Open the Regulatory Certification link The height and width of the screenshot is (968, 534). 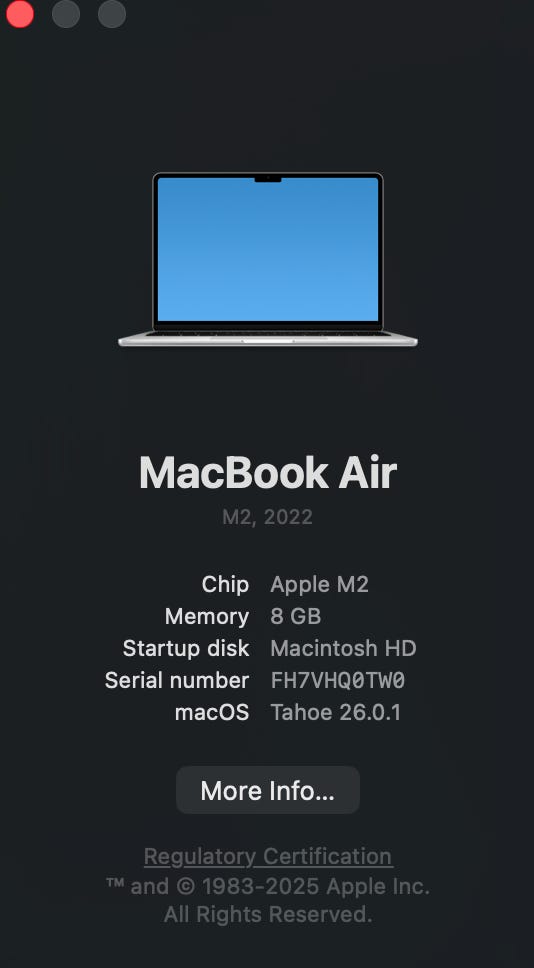pyautogui.click(x=268, y=856)
